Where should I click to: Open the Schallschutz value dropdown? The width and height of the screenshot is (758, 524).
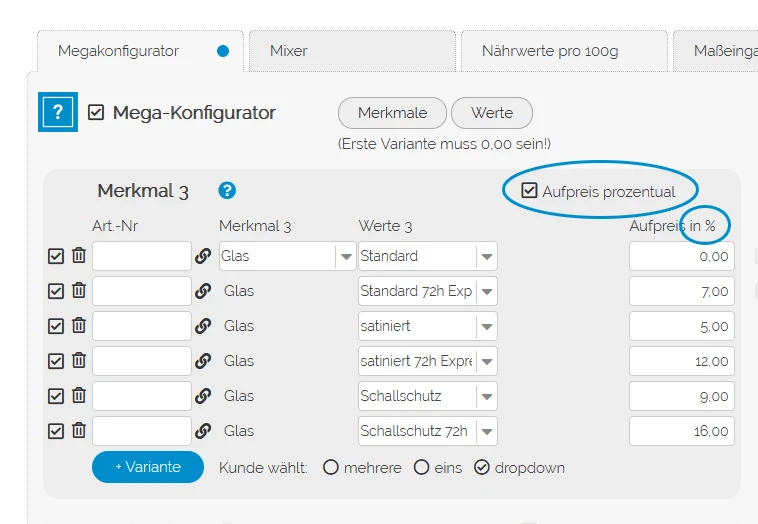pyautogui.click(x=486, y=396)
